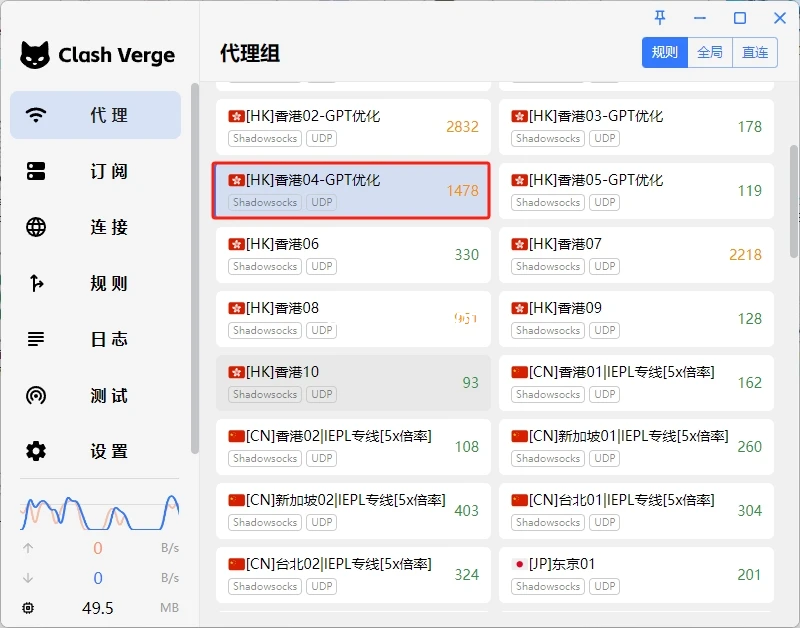Image resolution: width=800 pixels, height=628 pixels.
Task: Click the 规则 branching arrow icon
Action: coord(36,283)
